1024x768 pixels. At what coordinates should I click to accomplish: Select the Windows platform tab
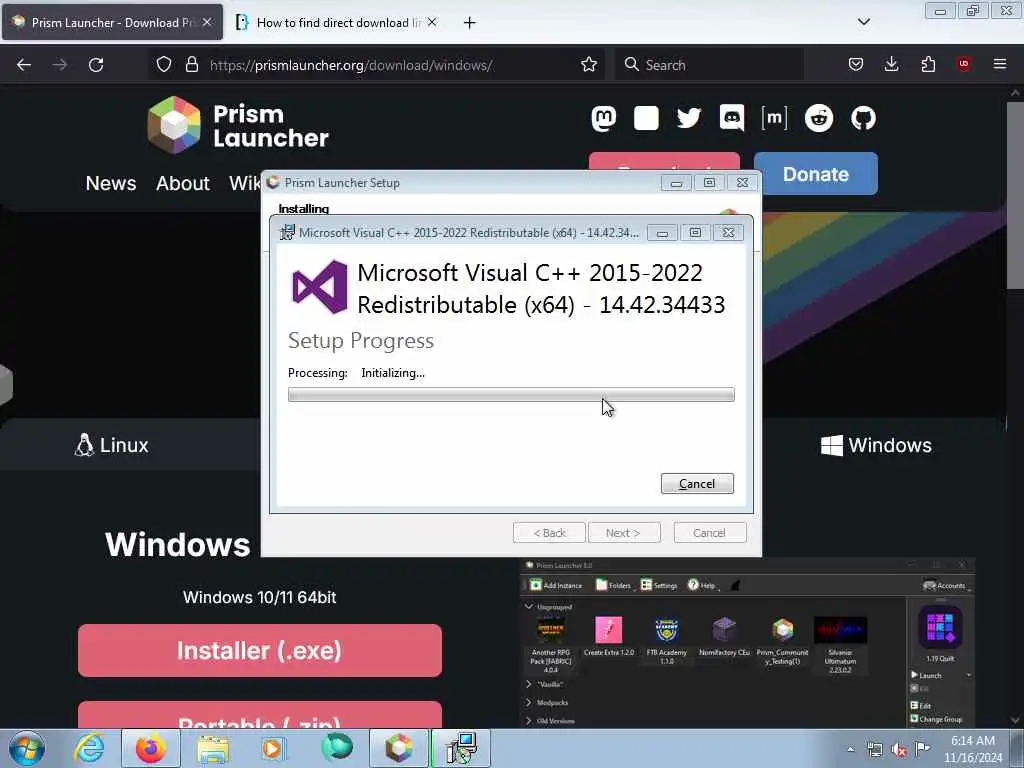[876, 445]
